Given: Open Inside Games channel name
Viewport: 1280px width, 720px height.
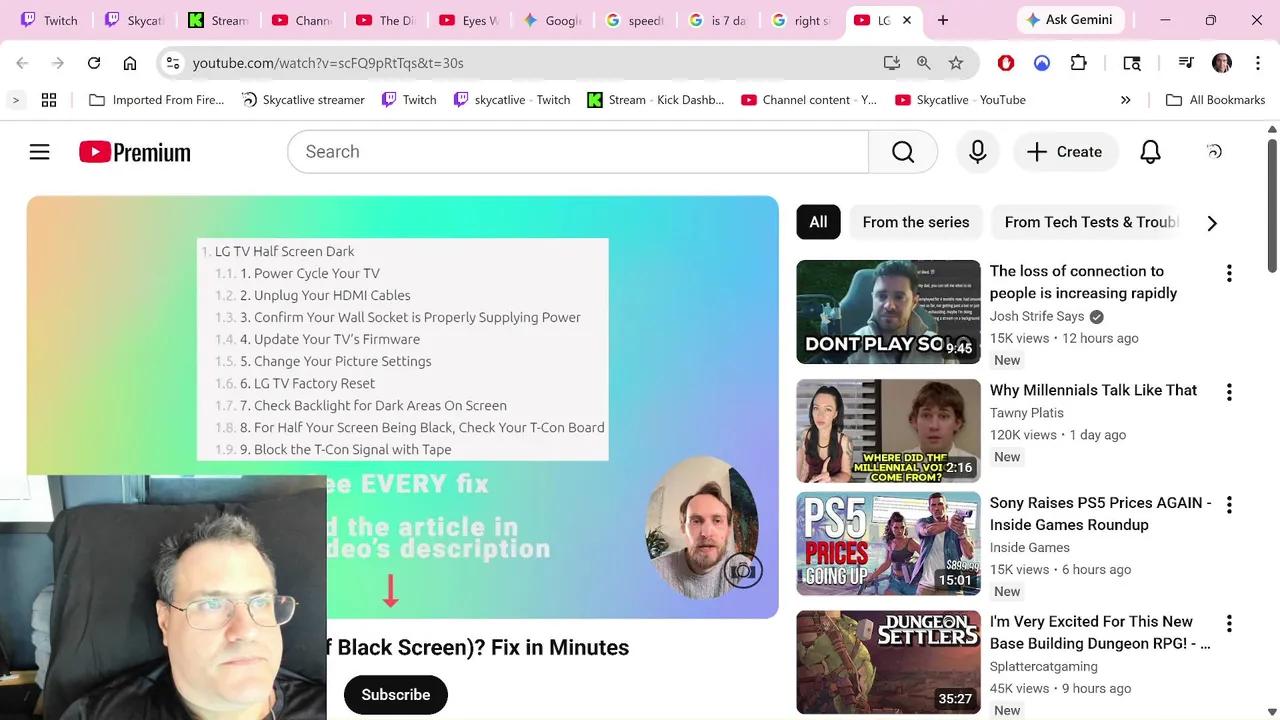Looking at the screenshot, I should [1030, 547].
